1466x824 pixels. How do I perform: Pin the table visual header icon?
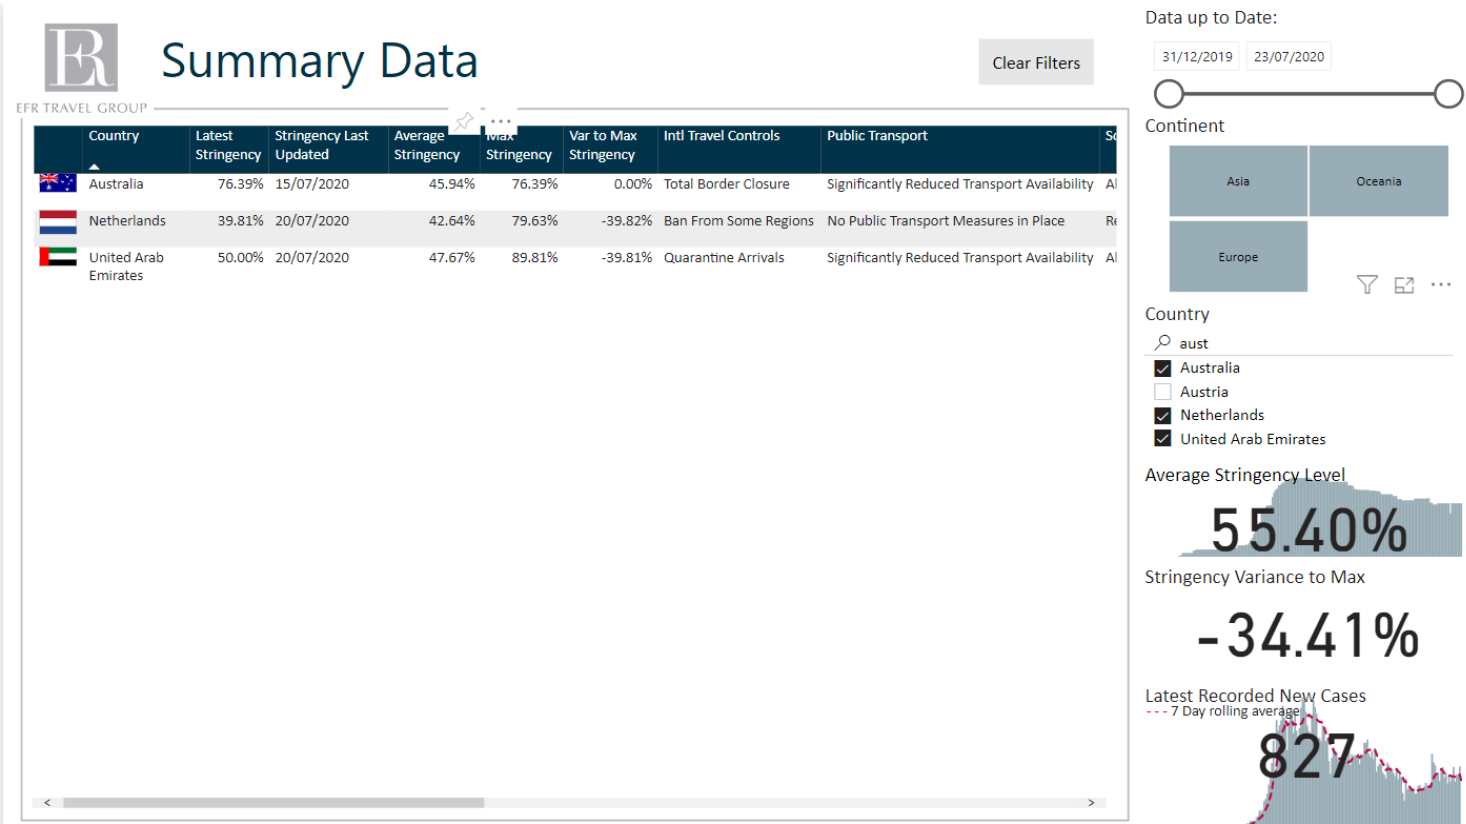[464, 121]
